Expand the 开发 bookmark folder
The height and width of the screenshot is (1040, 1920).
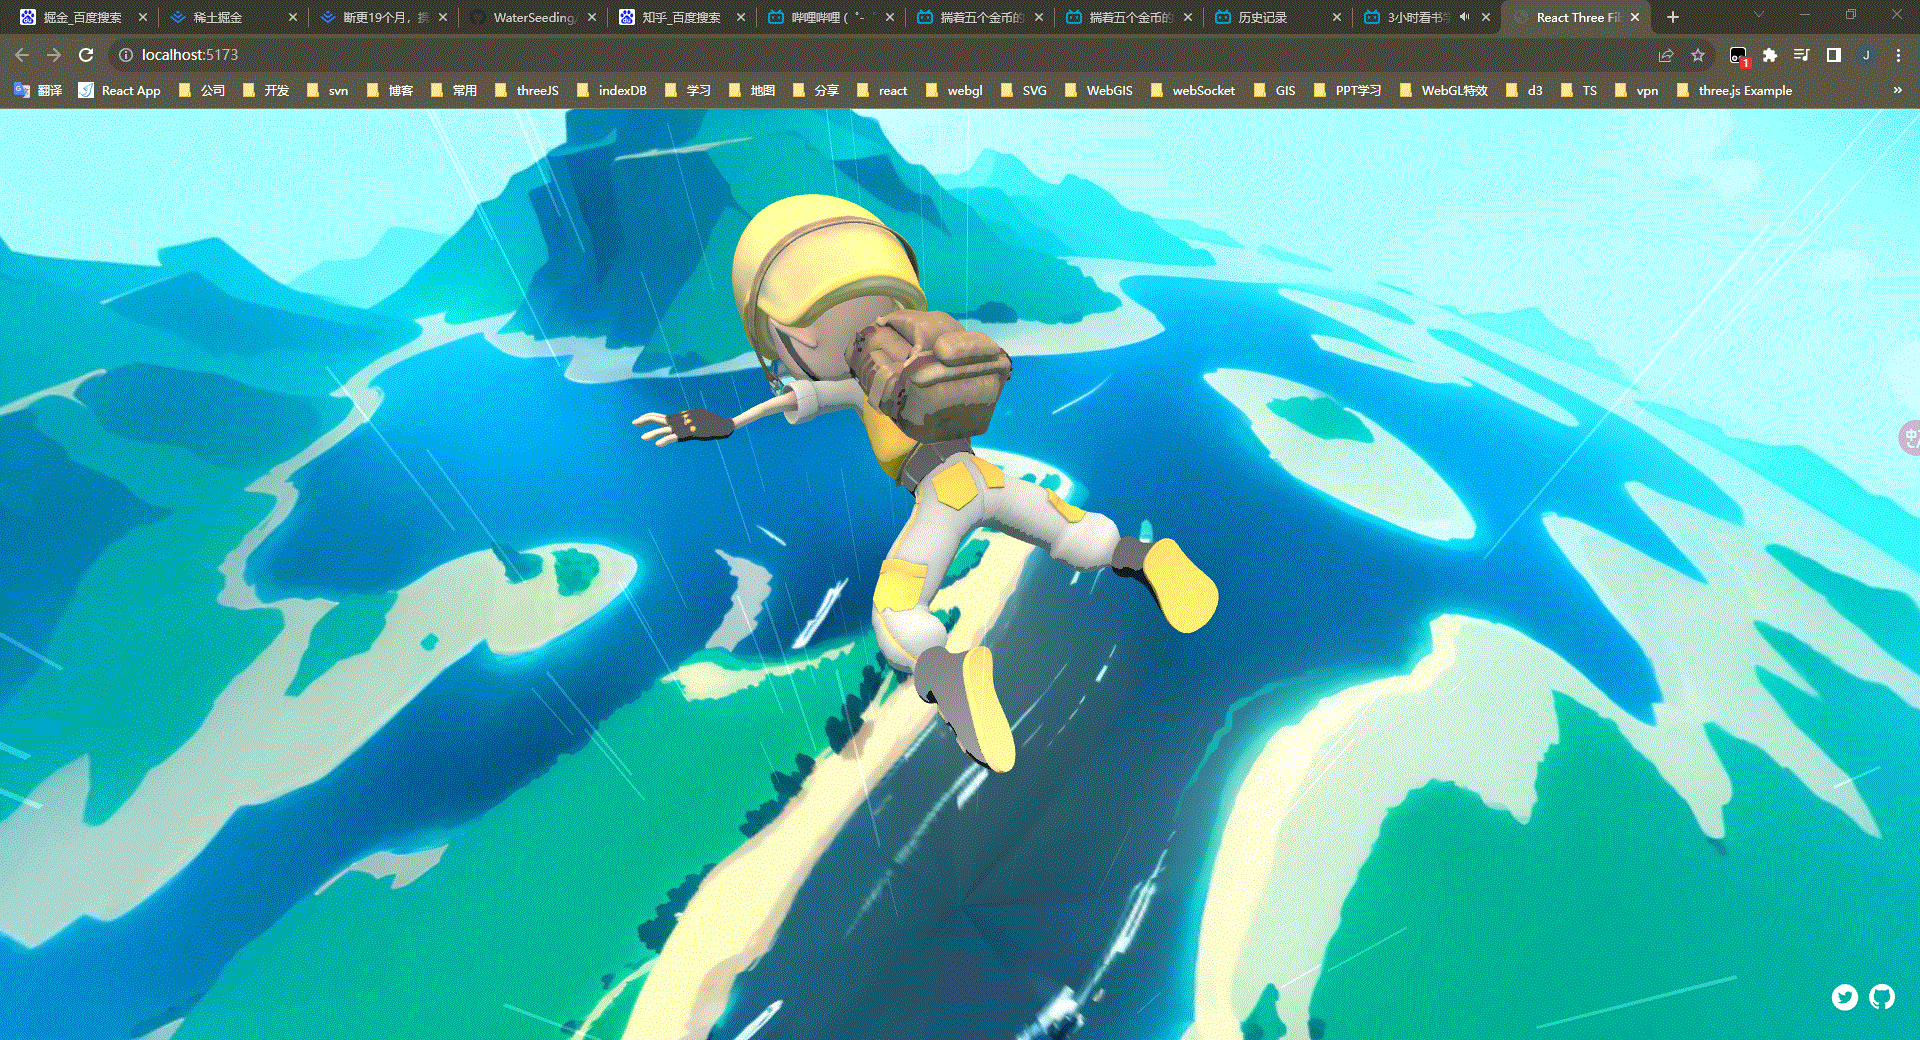click(265, 90)
